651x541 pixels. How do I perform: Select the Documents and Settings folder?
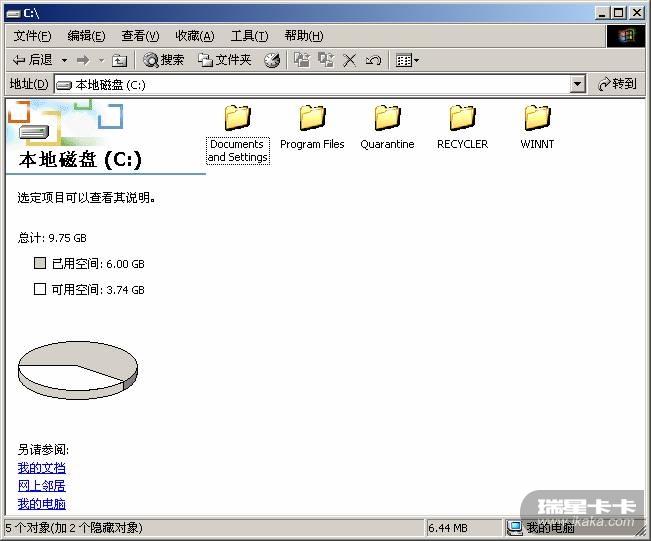click(x=237, y=134)
